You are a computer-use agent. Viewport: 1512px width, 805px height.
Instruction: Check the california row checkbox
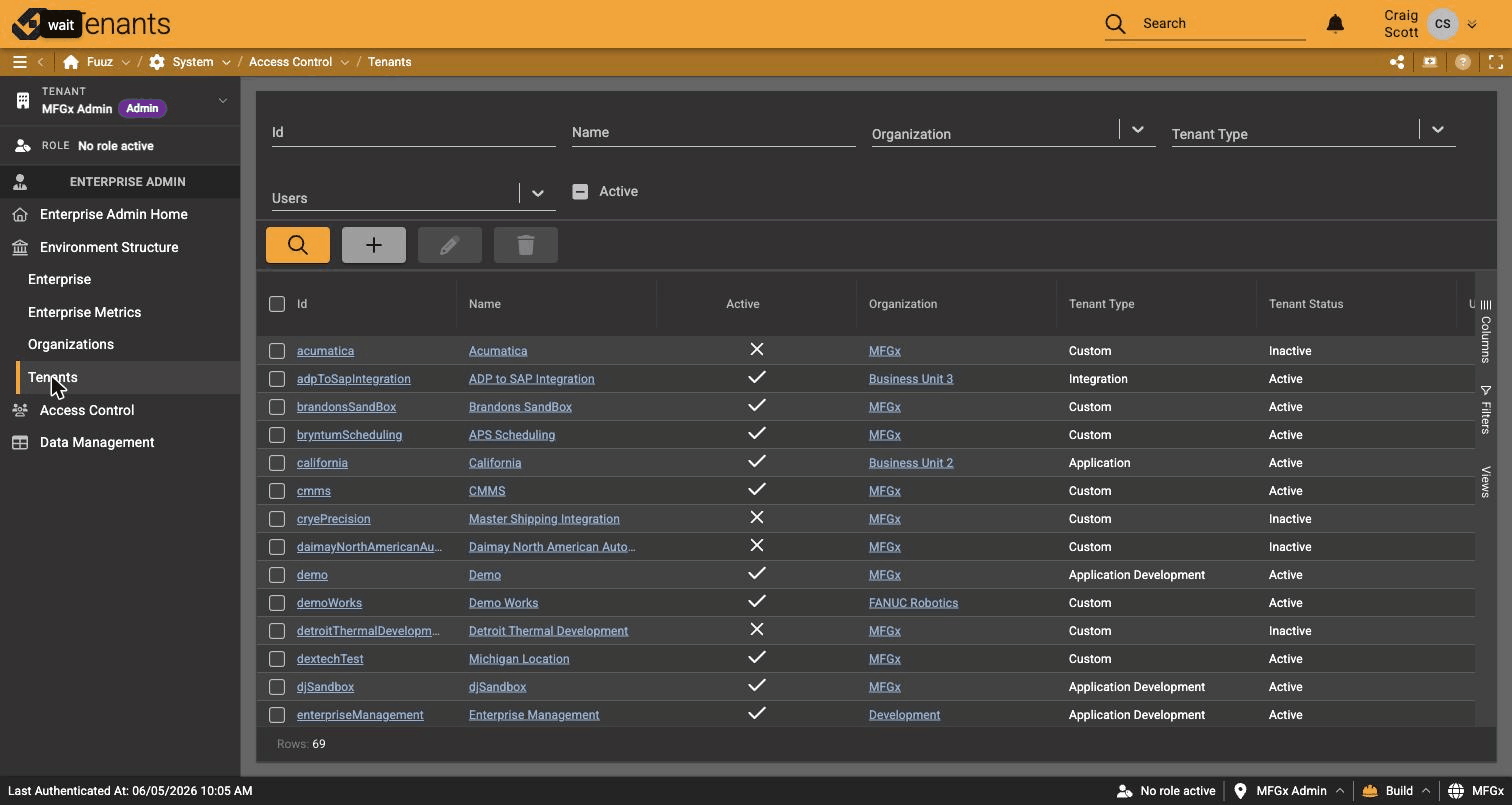pyautogui.click(x=277, y=463)
